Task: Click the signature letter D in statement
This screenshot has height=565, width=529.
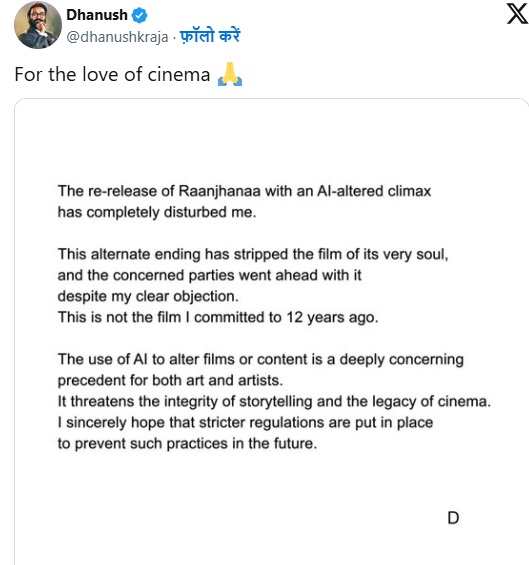Action: (453, 518)
